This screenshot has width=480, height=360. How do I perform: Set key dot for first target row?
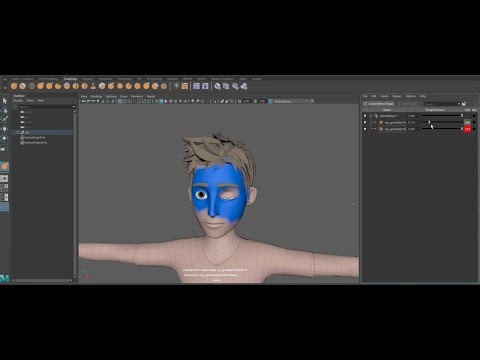[x=474, y=122]
